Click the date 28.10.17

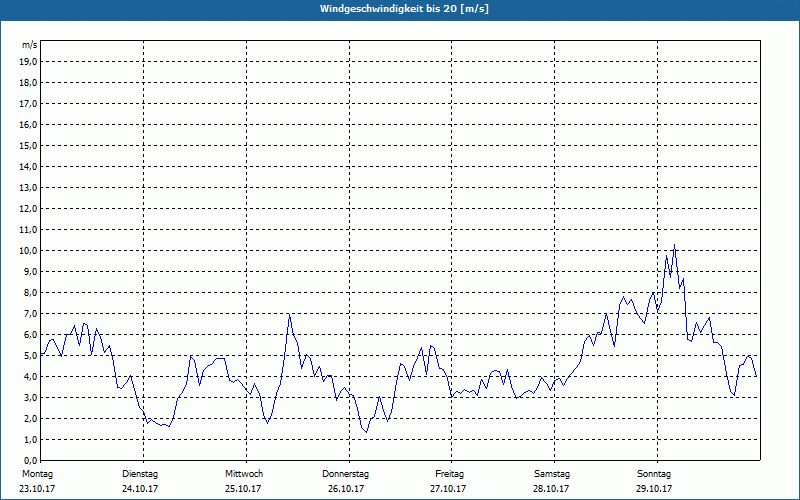(x=551, y=489)
